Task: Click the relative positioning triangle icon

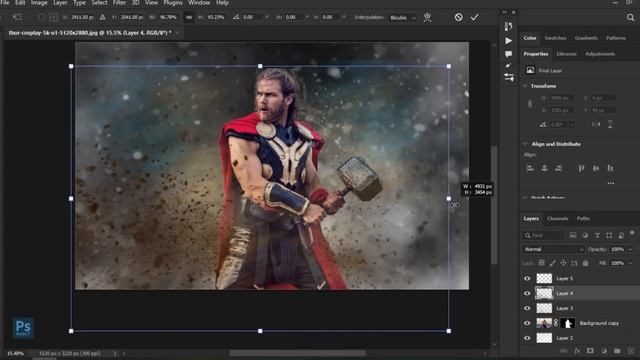Action: coord(102,17)
